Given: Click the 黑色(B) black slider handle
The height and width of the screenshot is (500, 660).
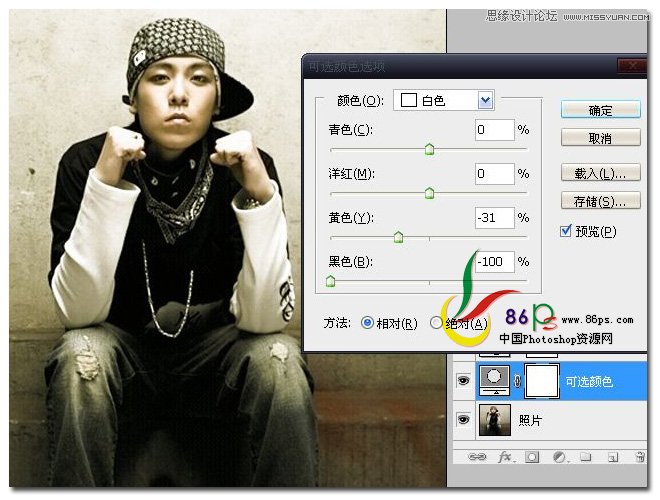Looking at the screenshot, I should (330, 281).
